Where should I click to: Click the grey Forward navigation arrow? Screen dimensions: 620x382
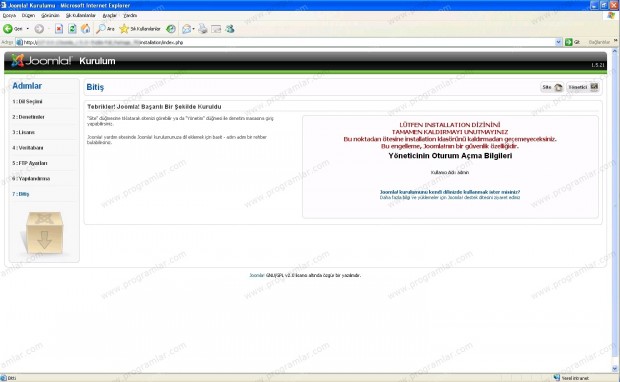pos(39,29)
